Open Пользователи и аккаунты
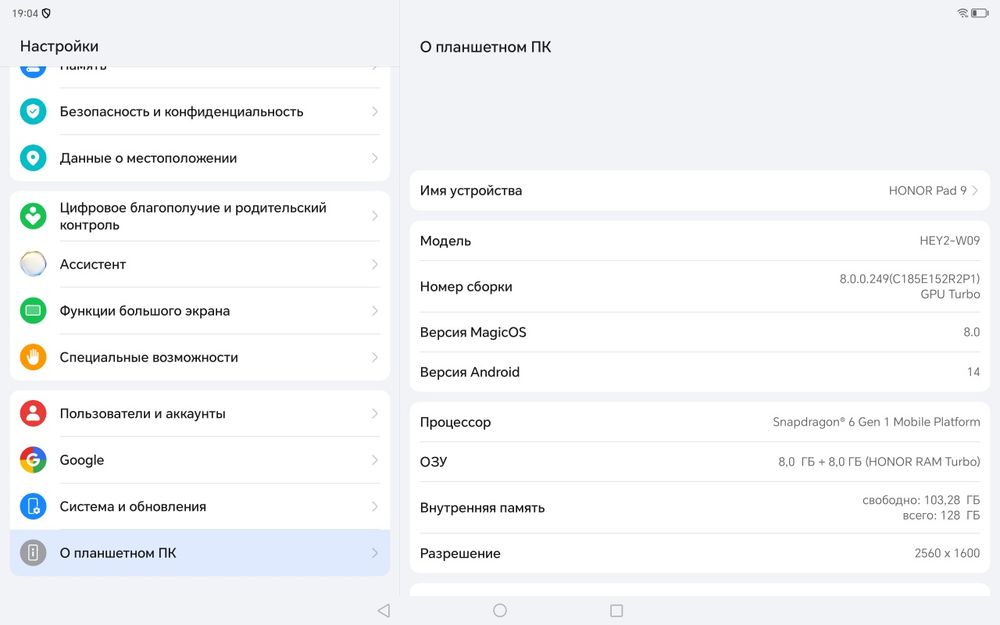This screenshot has width=1000, height=625. [x=200, y=413]
